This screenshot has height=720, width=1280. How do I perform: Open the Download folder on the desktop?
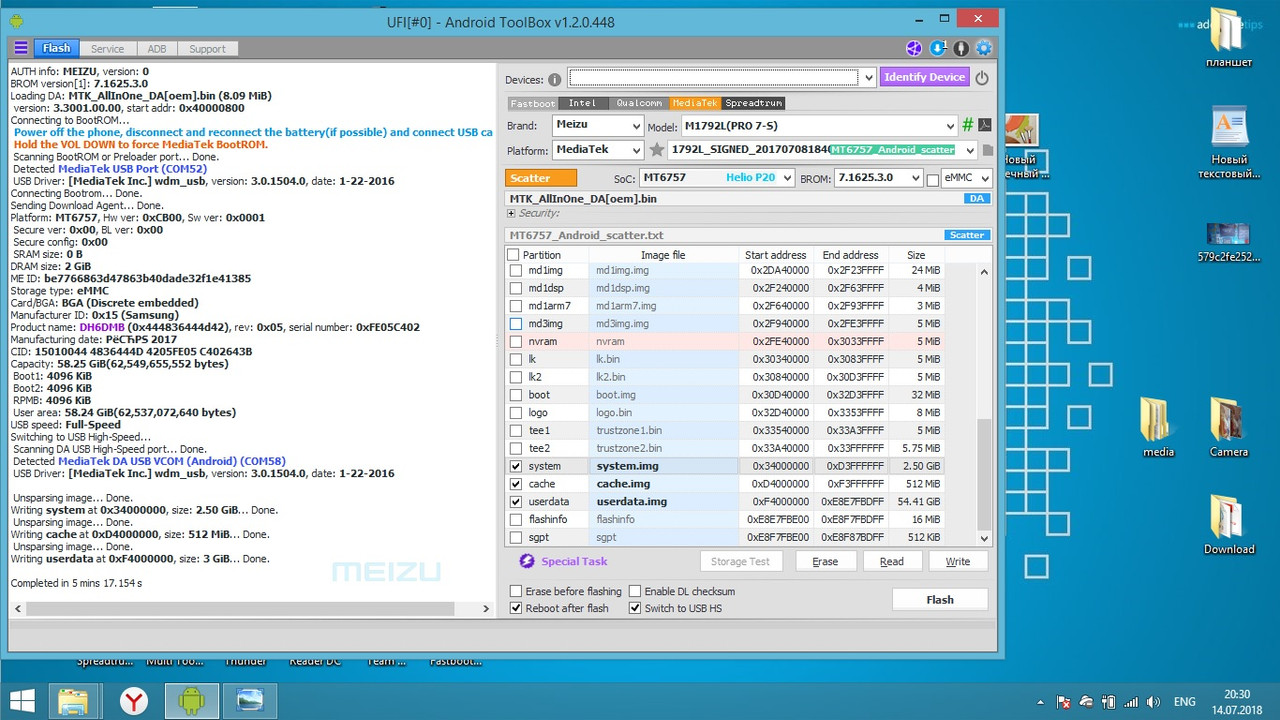tap(1228, 525)
